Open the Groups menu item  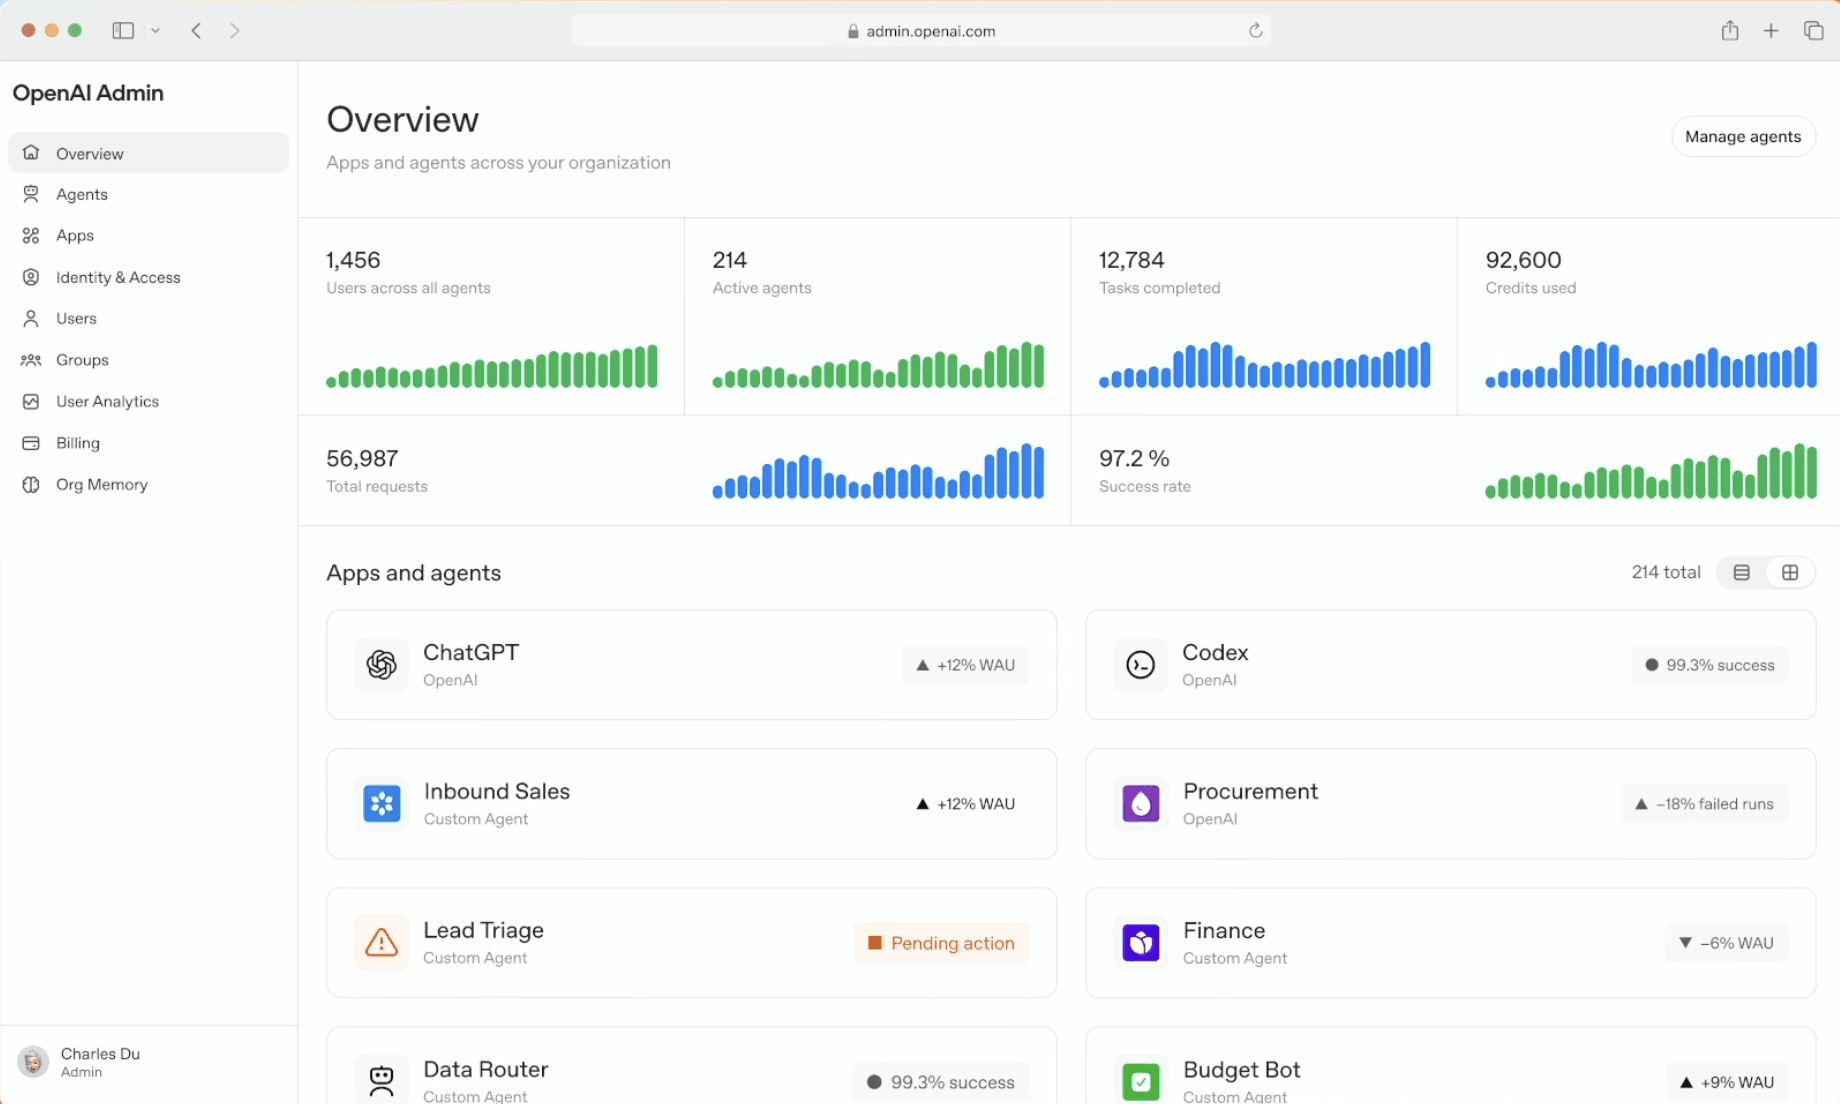(x=148, y=360)
